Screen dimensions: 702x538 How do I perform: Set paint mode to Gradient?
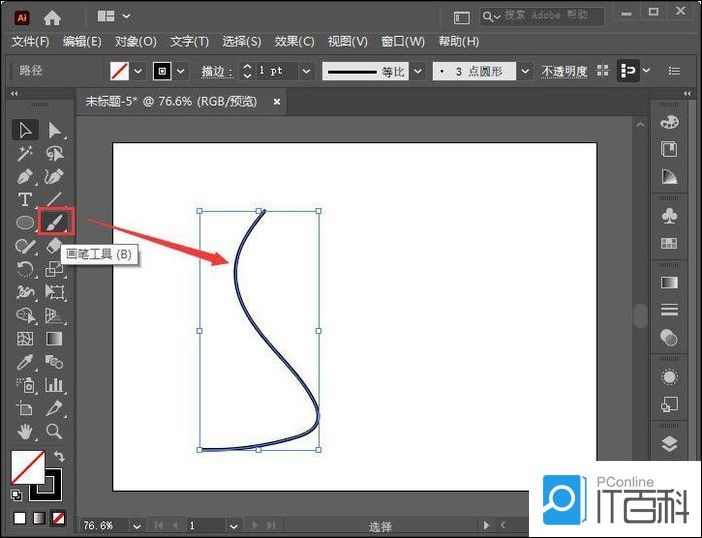(39, 518)
